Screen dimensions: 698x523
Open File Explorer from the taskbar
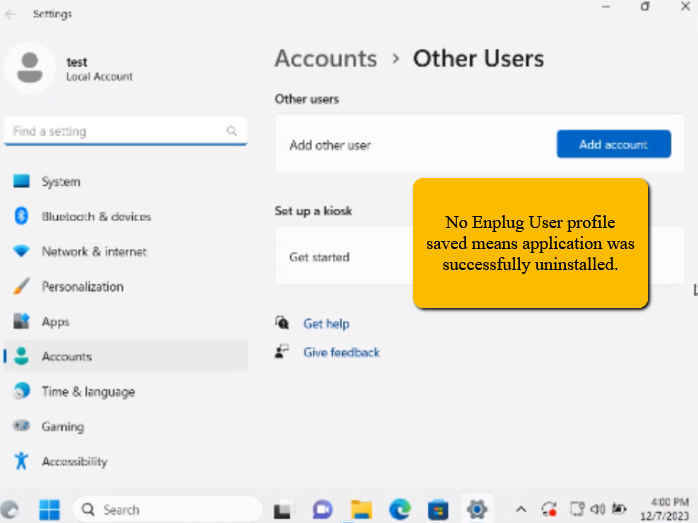click(361, 510)
